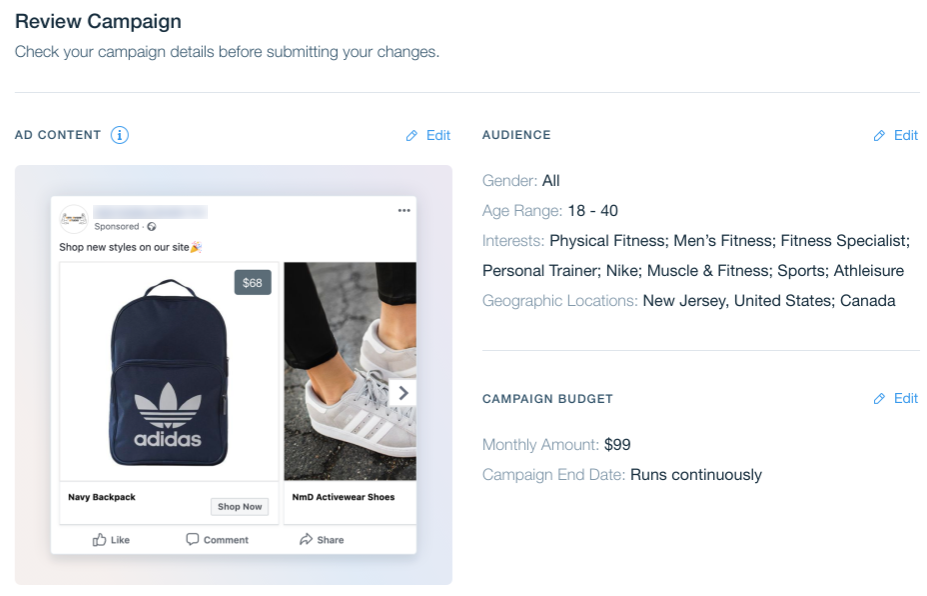This screenshot has width=927, height=596.
Task: Click pencil icon beside Campaign Budget Edit
Action: 879,399
